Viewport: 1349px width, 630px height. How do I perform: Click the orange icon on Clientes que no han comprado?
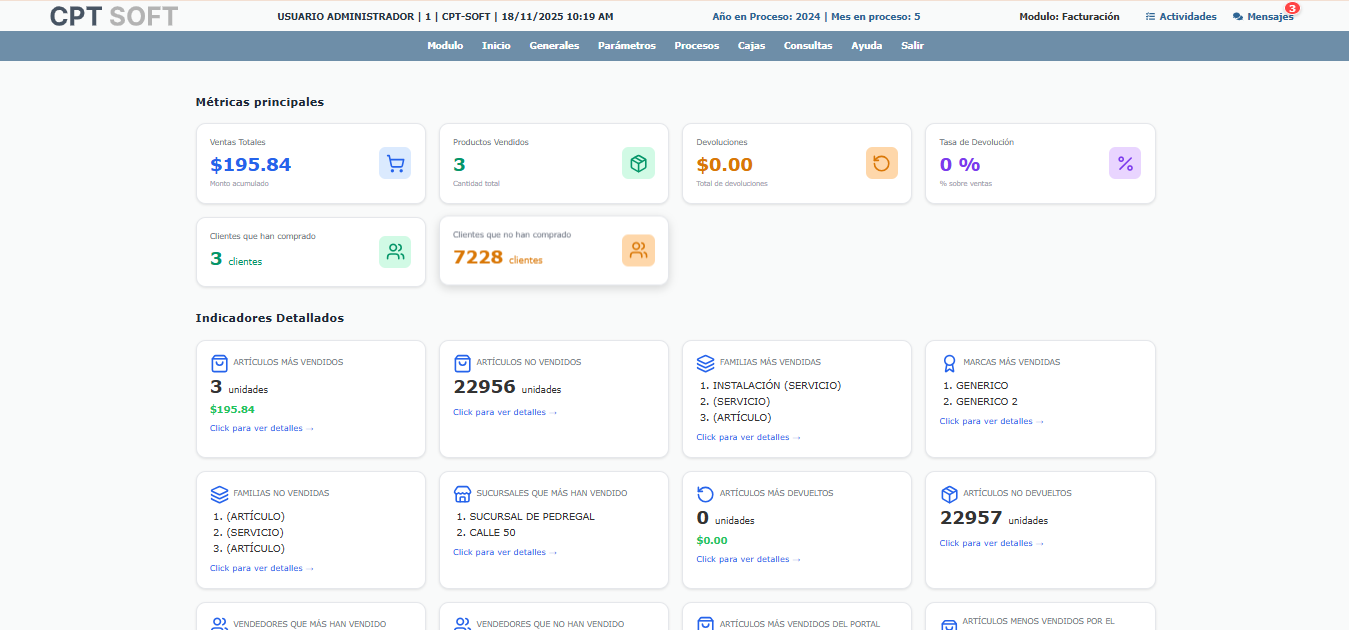(x=638, y=250)
